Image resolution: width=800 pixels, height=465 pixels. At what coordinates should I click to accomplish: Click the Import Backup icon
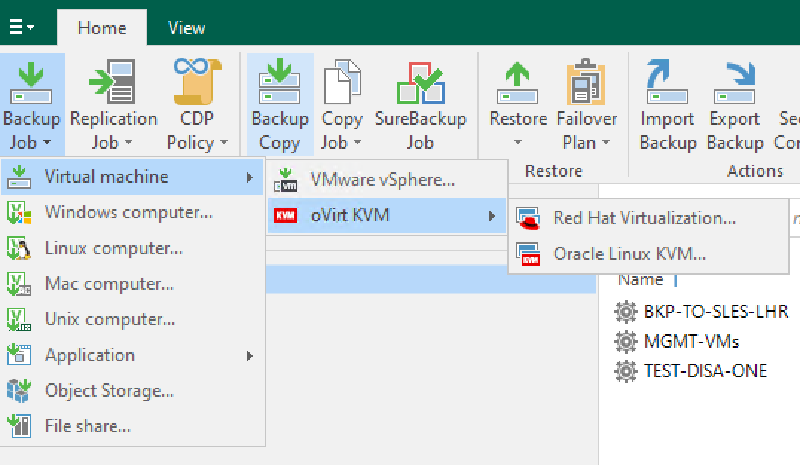coord(667,82)
